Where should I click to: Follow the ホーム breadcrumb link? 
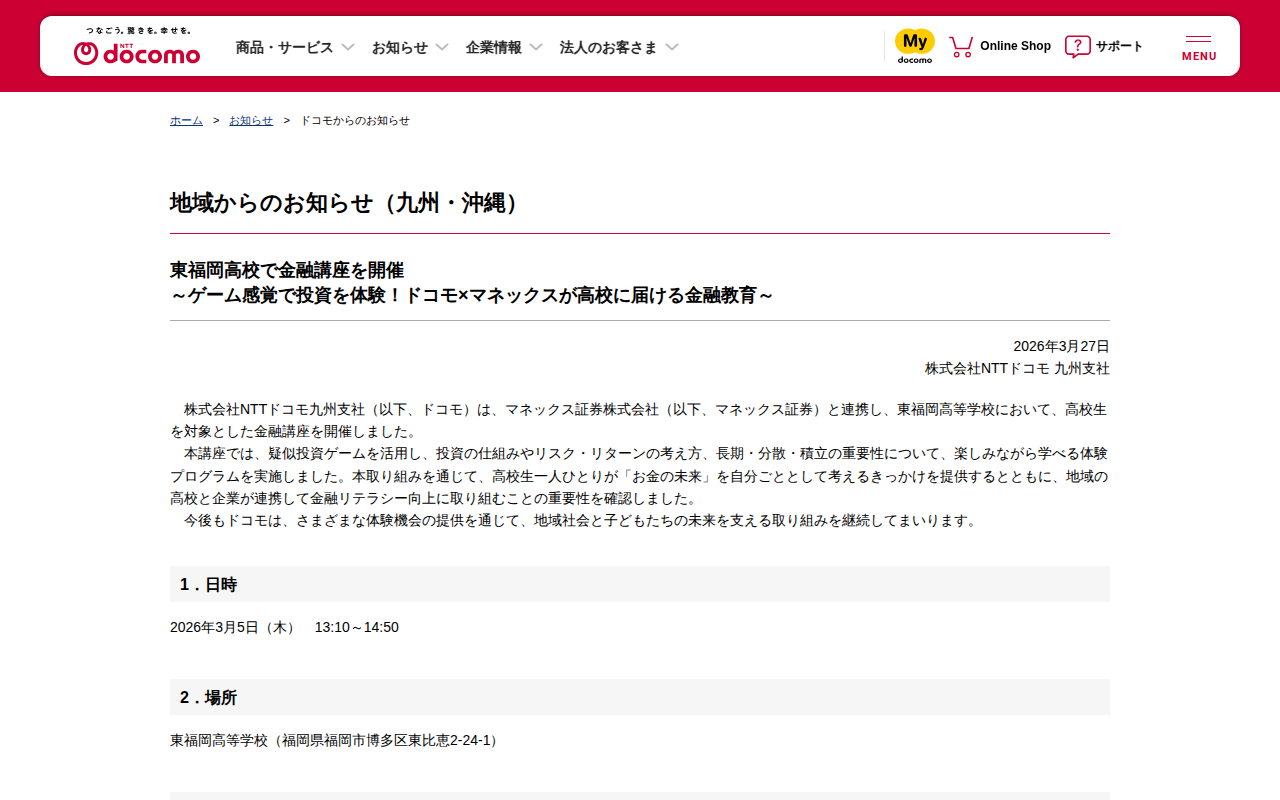[186, 120]
